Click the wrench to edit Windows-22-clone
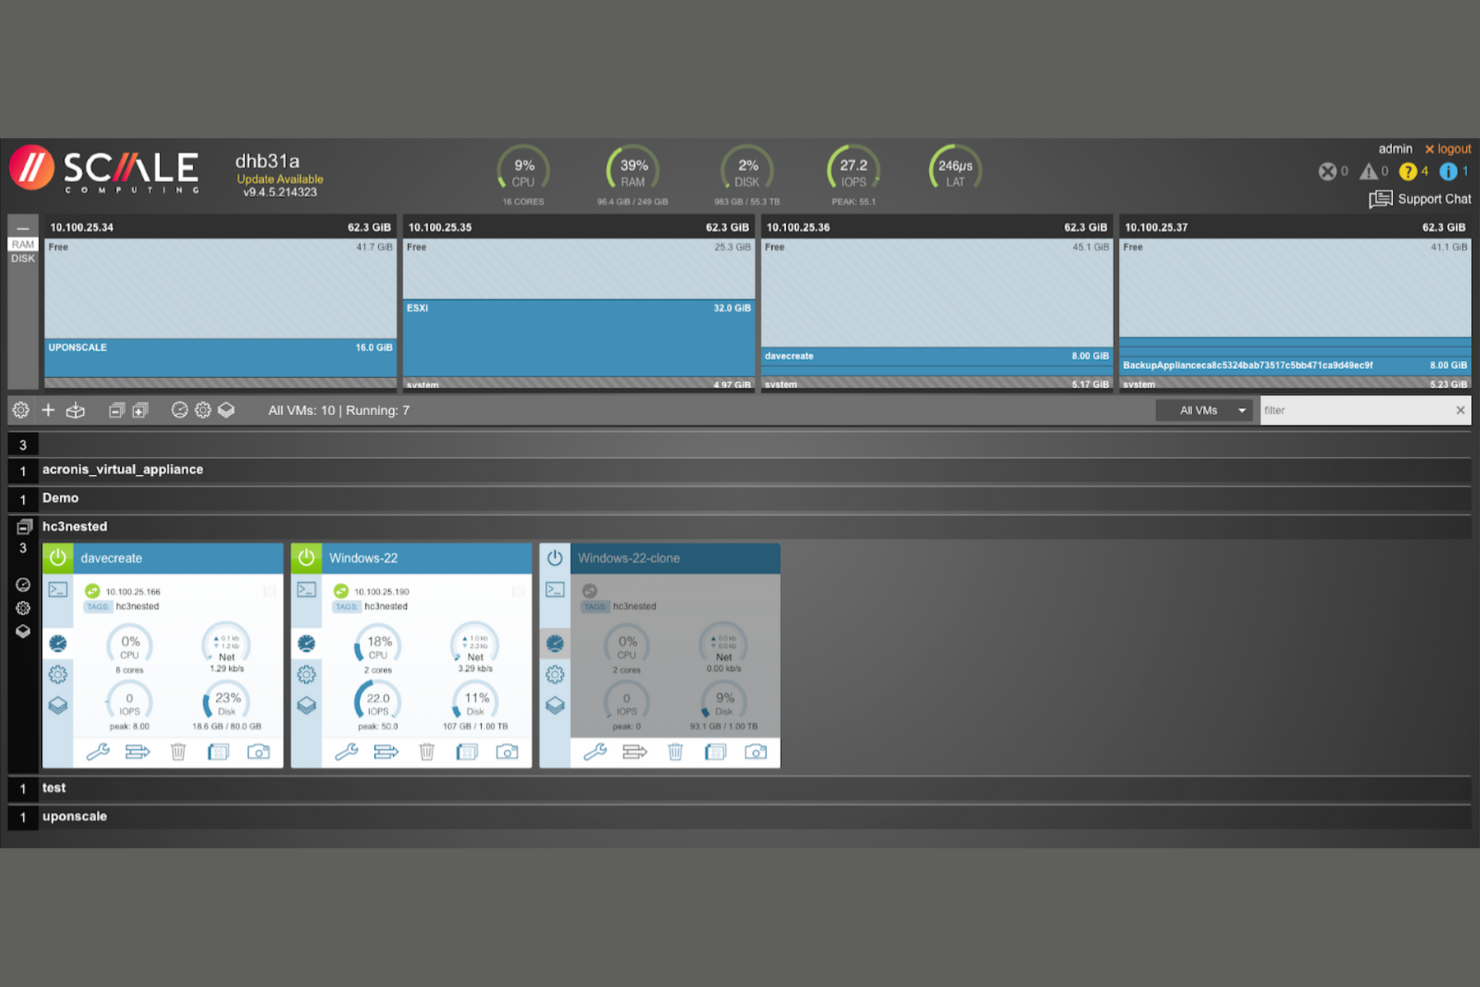Screen dimensions: 1480x987 pos(595,752)
